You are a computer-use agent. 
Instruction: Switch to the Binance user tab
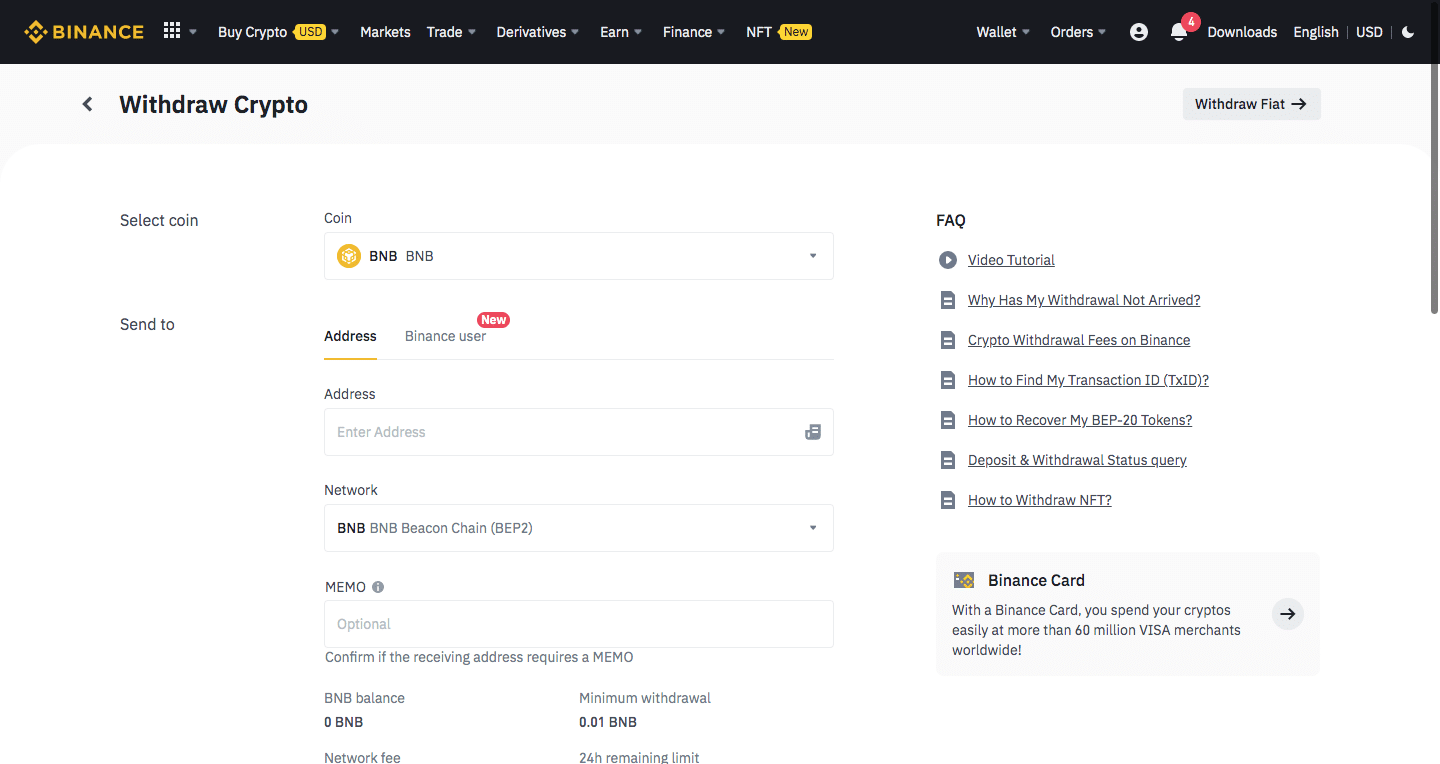(445, 336)
